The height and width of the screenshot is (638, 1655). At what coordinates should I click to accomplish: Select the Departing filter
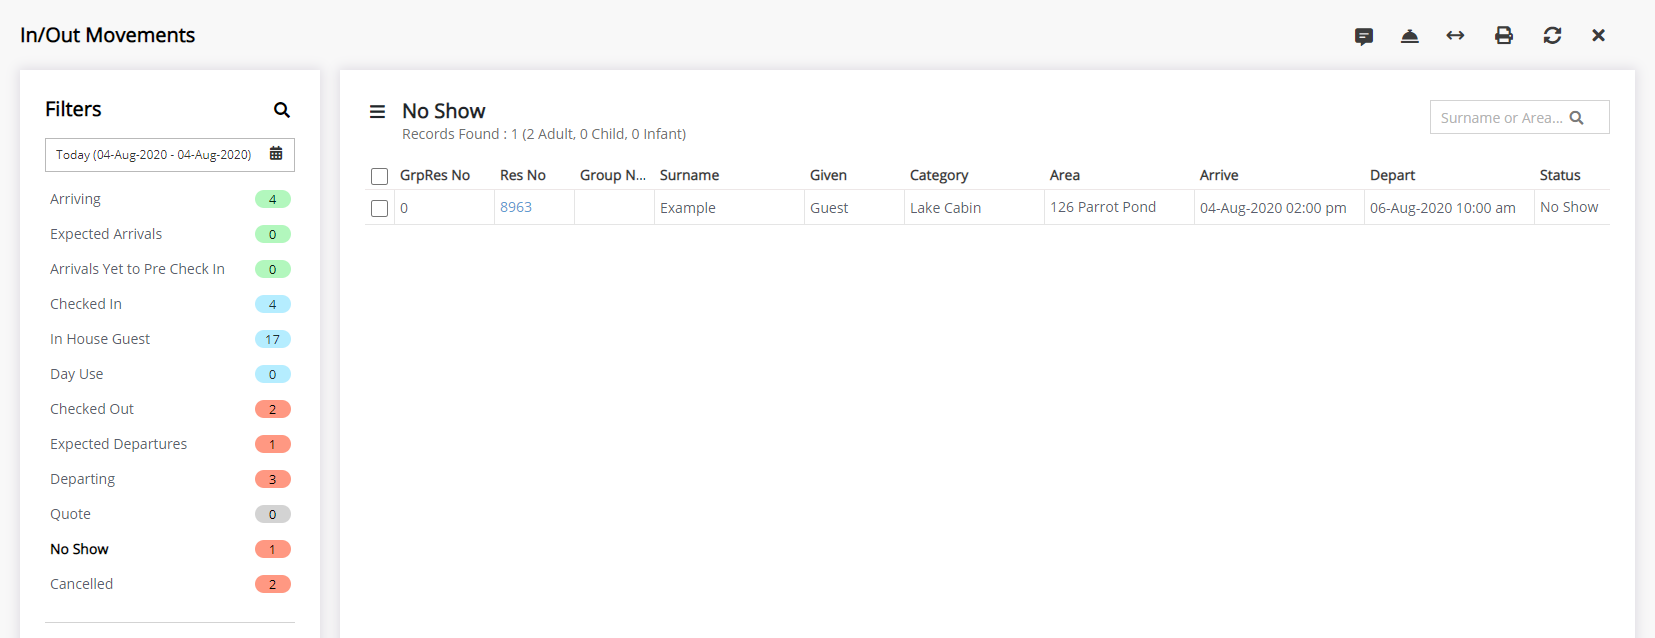[170, 479]
